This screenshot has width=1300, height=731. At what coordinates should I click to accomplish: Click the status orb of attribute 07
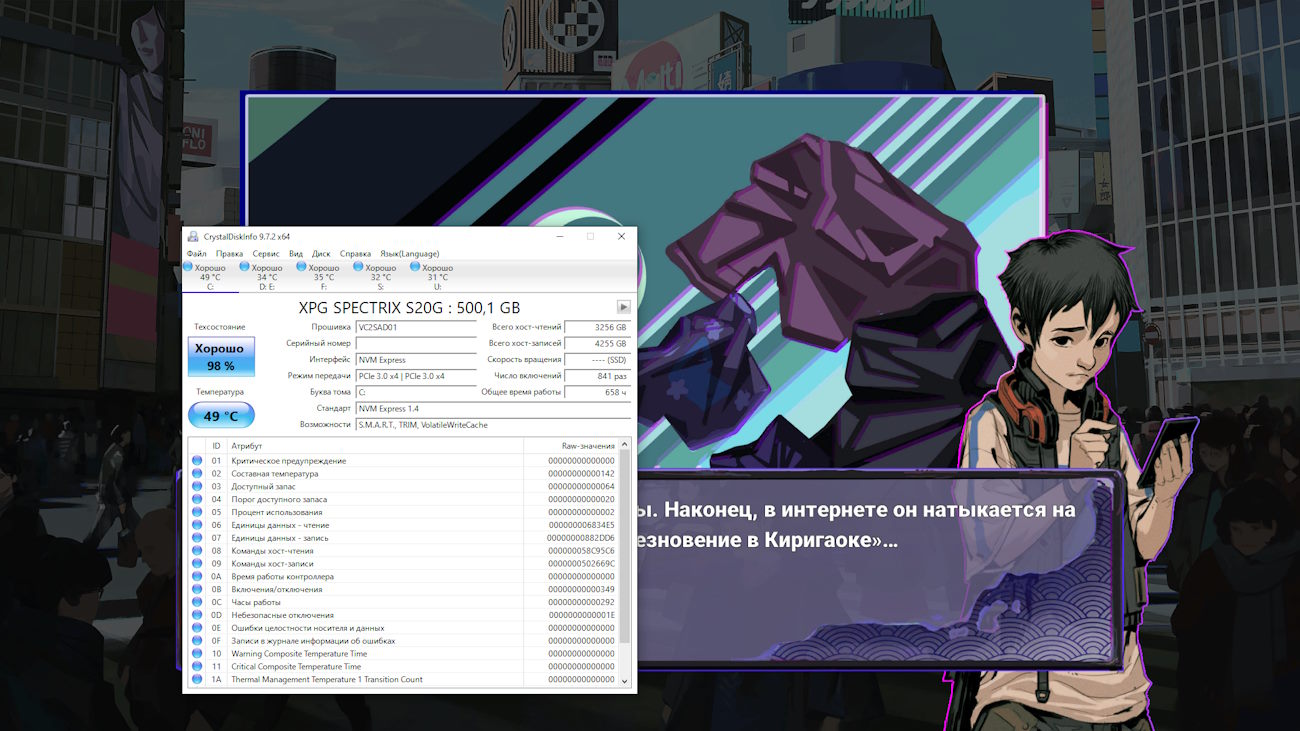197,538
